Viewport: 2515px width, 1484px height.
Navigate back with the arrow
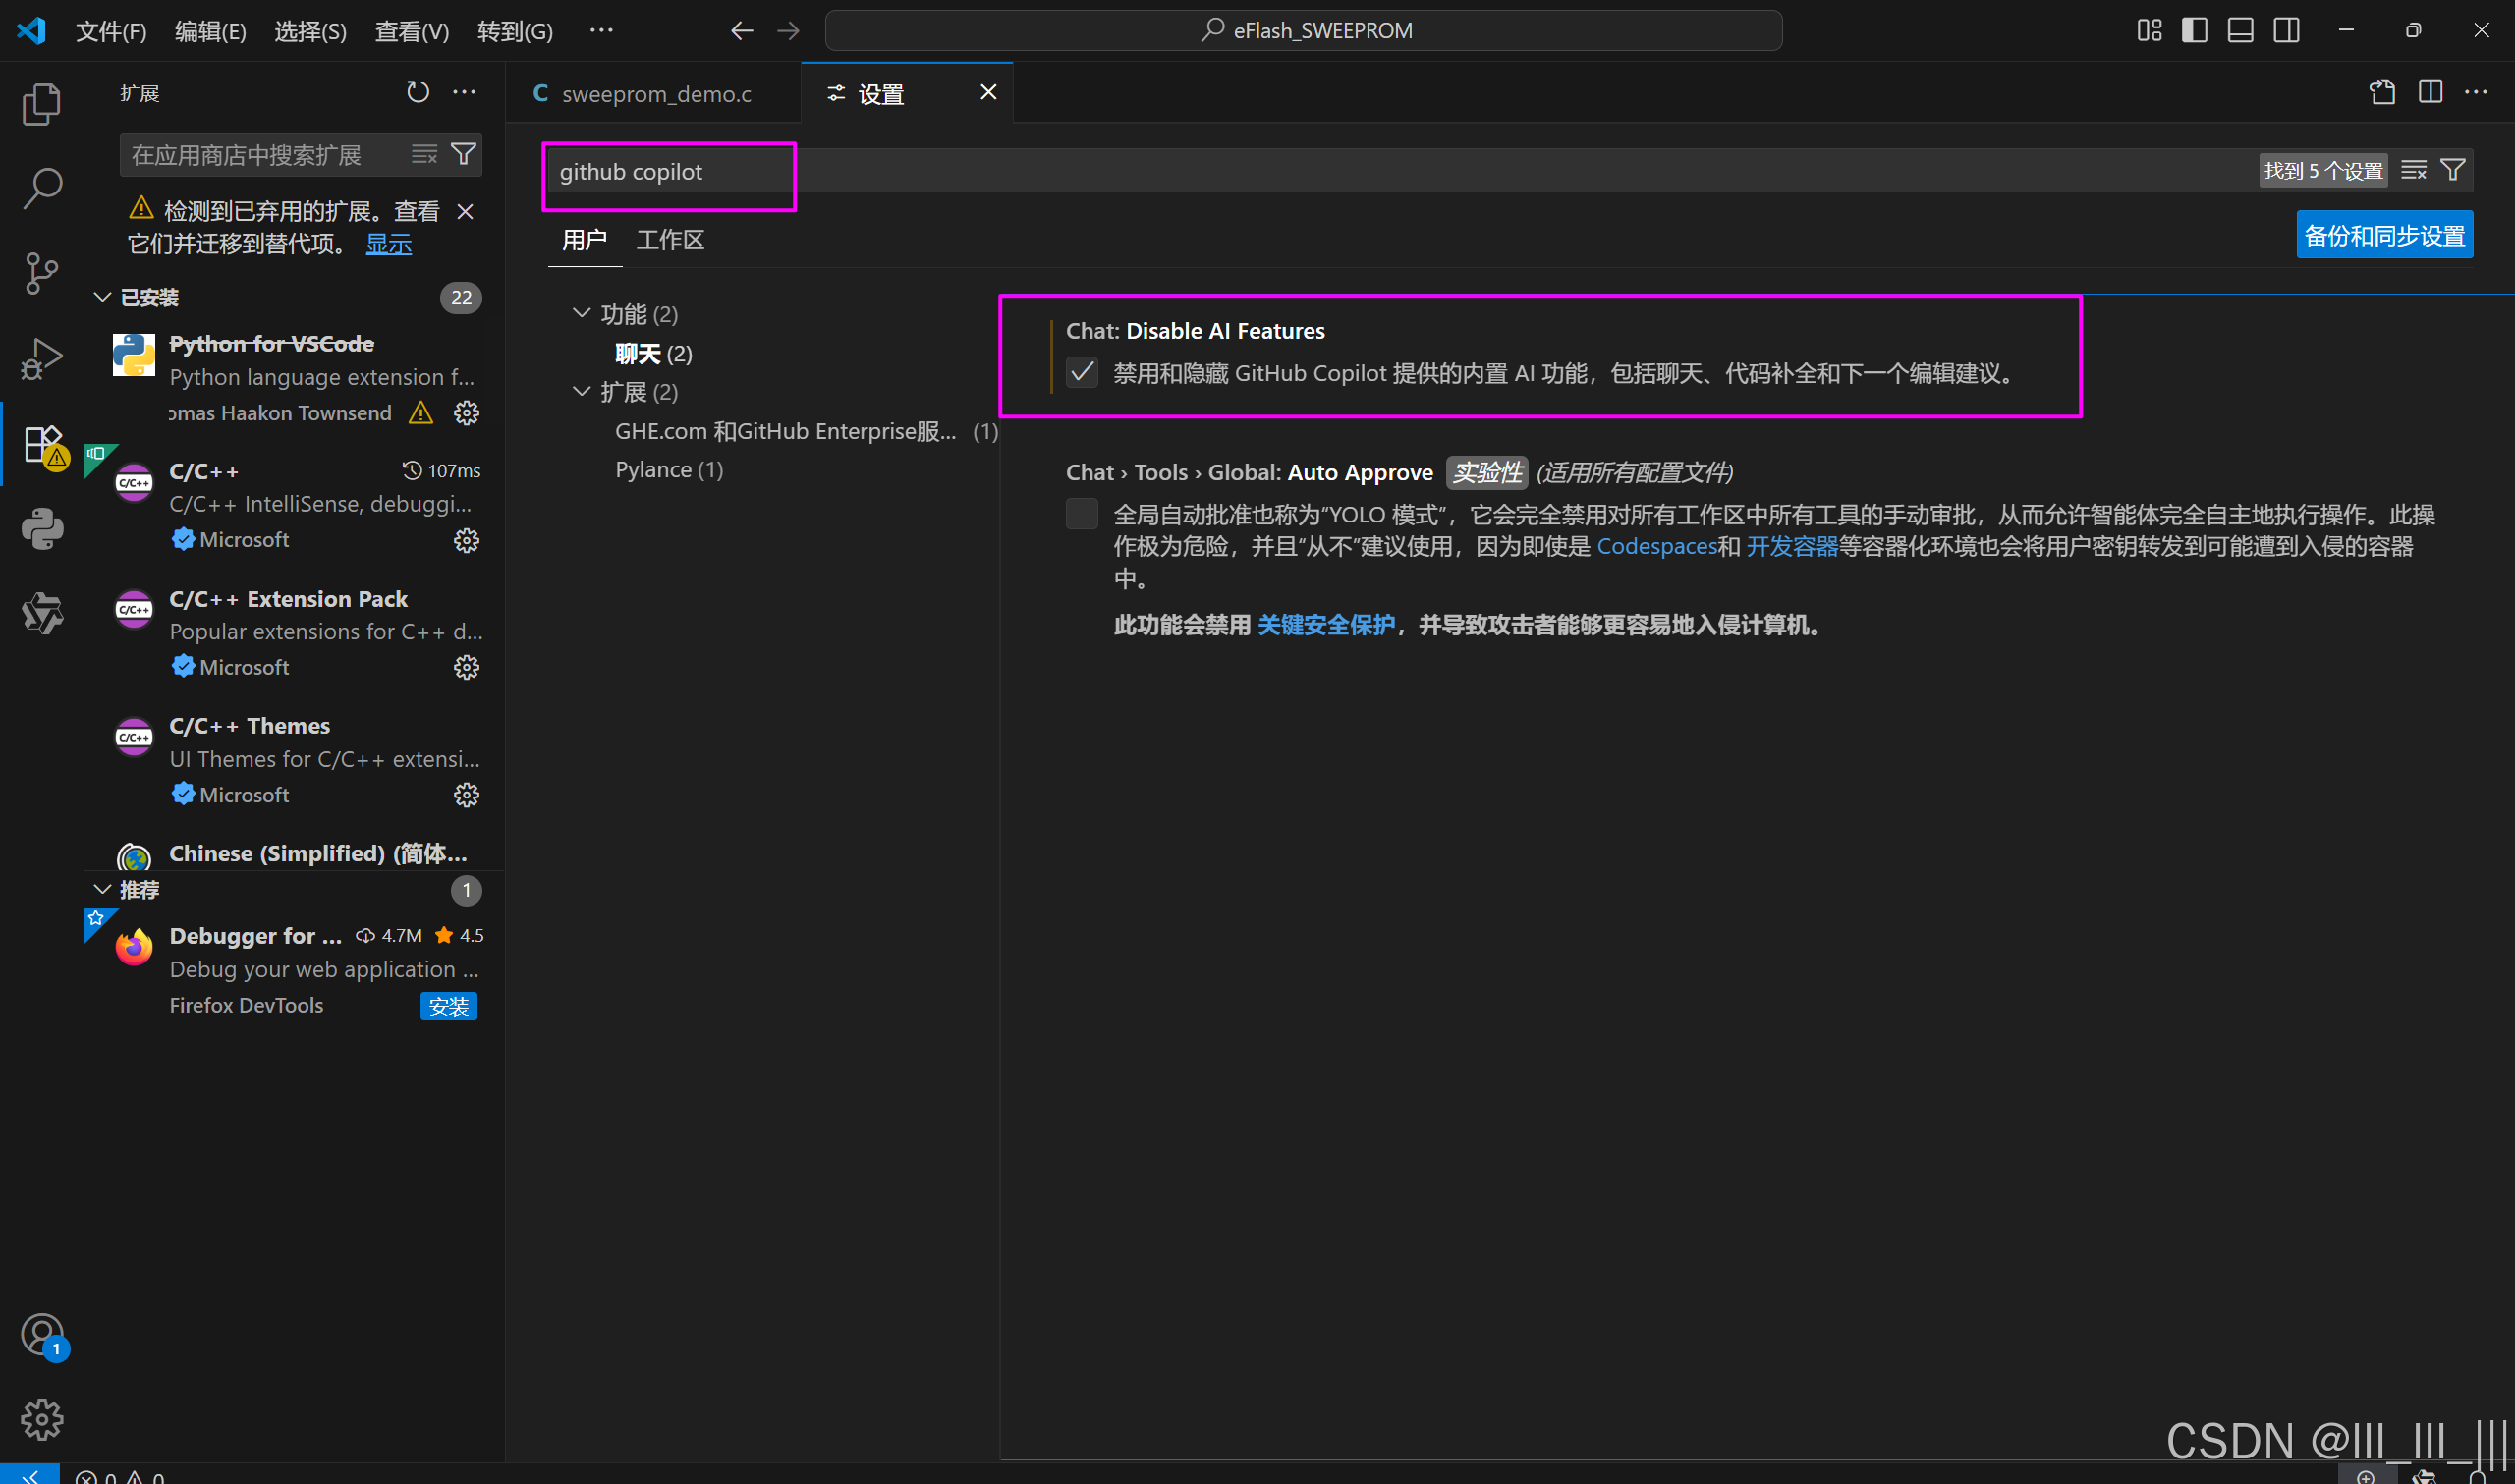point(741,31)
